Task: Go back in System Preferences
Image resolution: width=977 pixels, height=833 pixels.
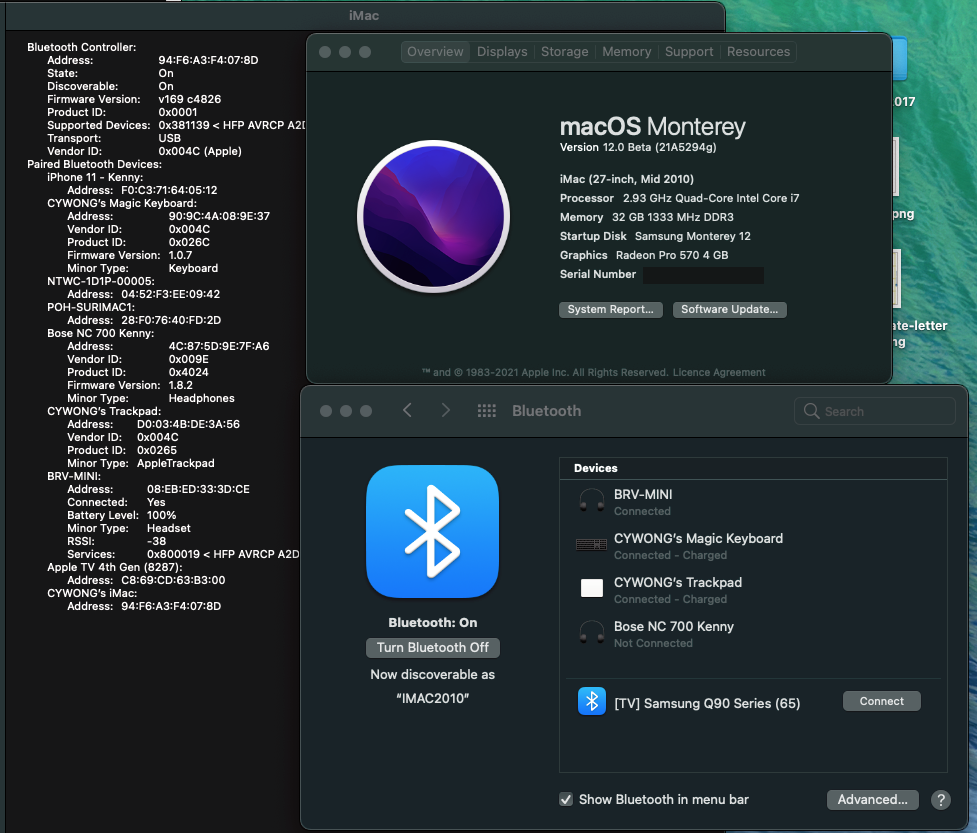Action: (x=407, y=410)
